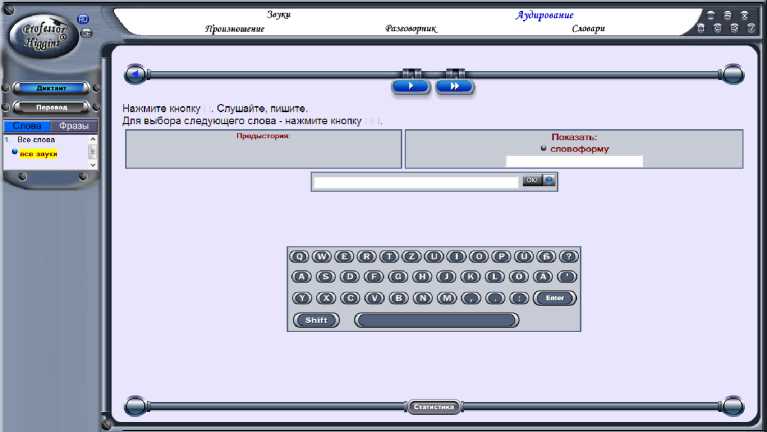
Task: Tap the Ü key right of P
Action: 524,256
